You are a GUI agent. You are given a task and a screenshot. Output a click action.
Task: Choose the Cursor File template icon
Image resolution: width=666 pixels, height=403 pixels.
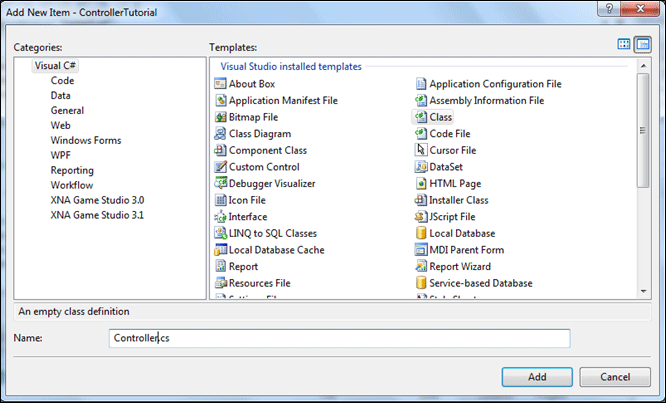[420, 150]
